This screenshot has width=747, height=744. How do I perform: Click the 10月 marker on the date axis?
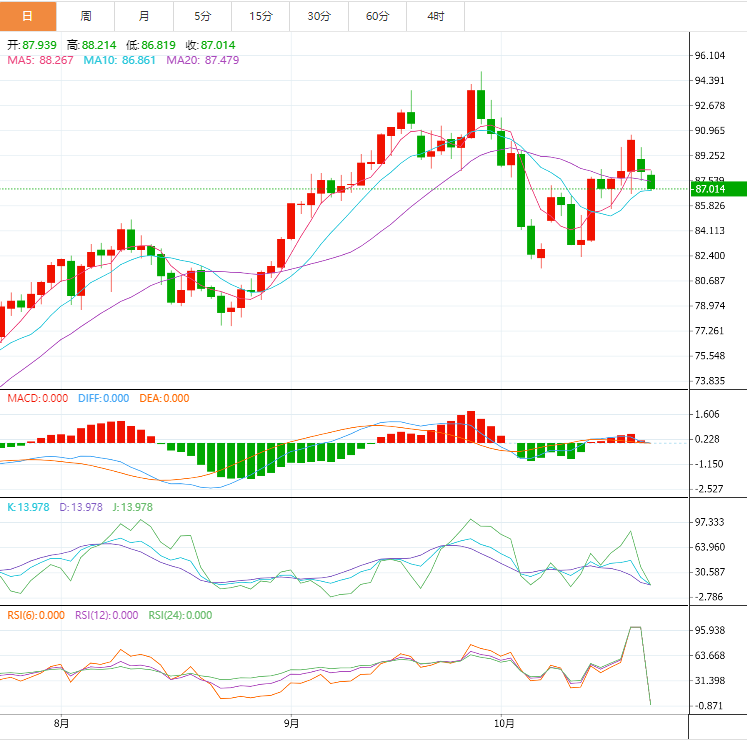click(504, 722)
